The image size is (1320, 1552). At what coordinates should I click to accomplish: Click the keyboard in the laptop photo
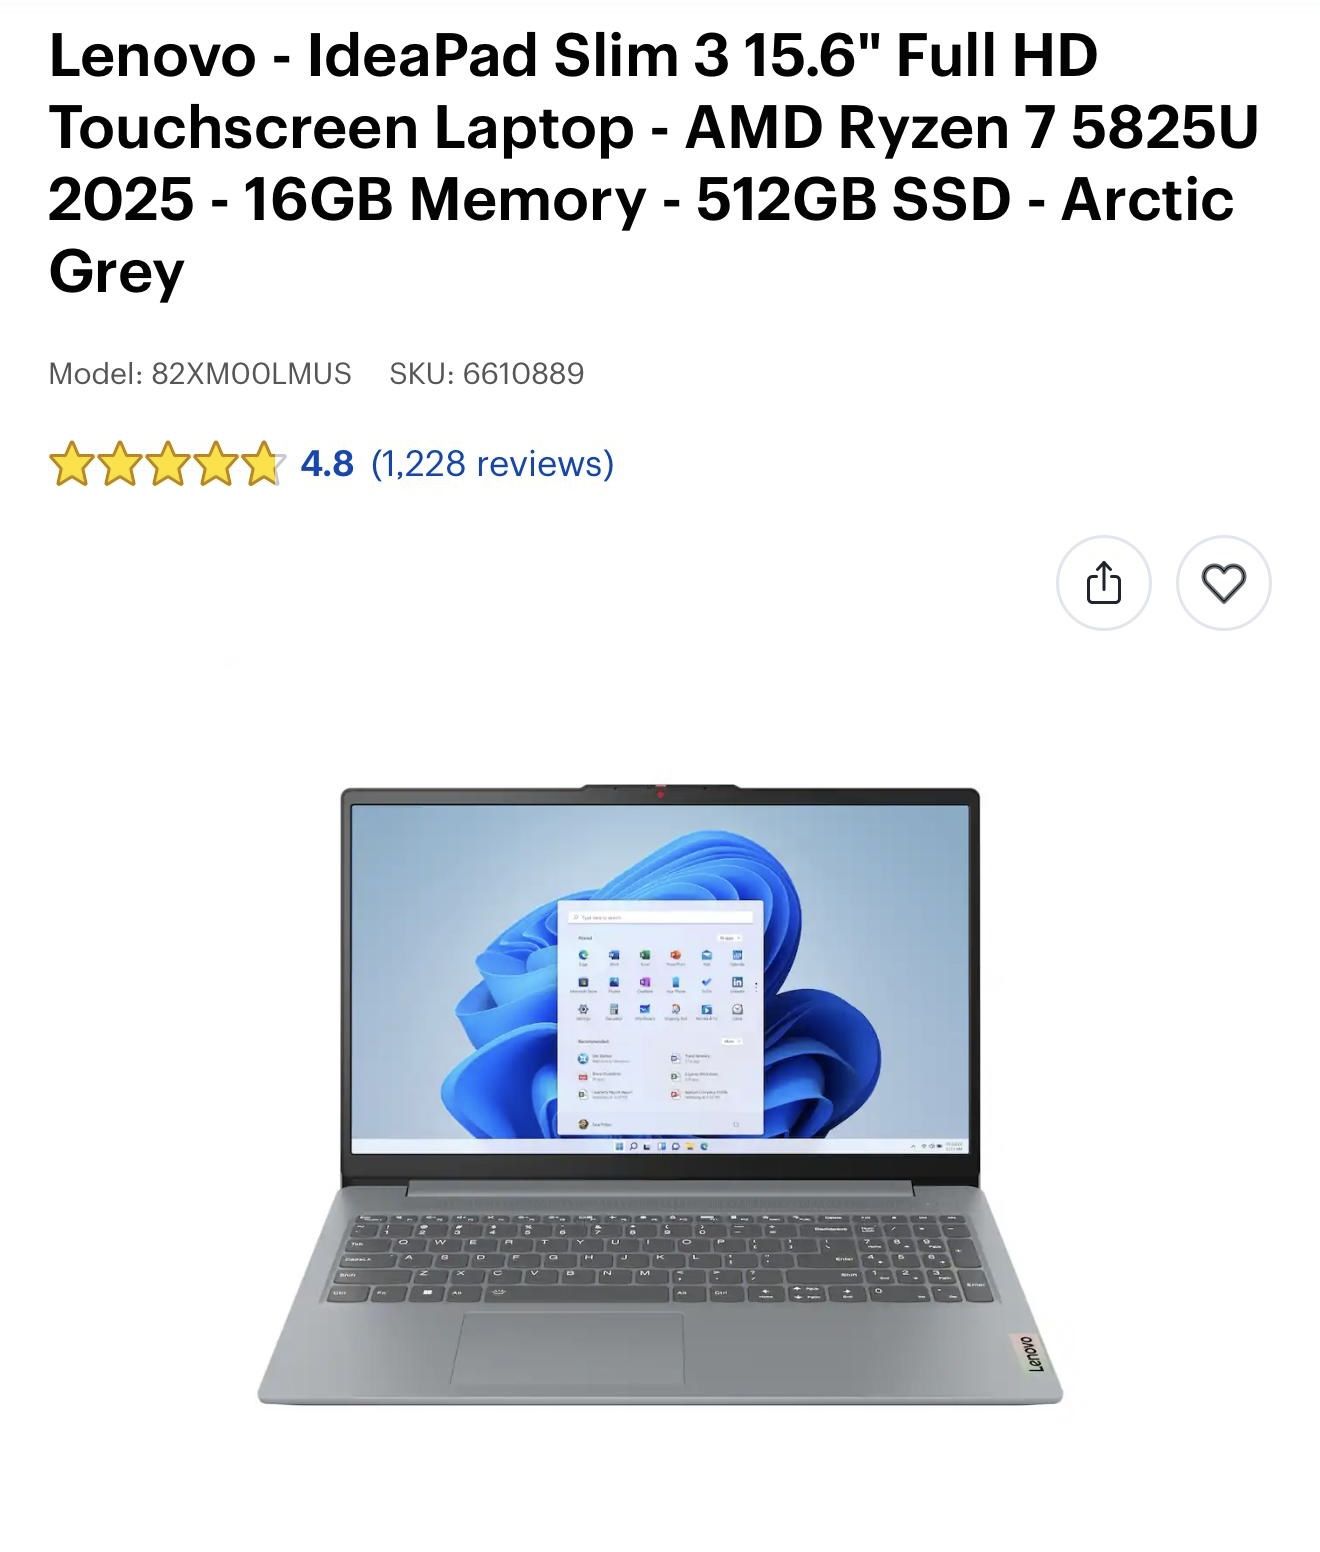tap(658, 1257)
